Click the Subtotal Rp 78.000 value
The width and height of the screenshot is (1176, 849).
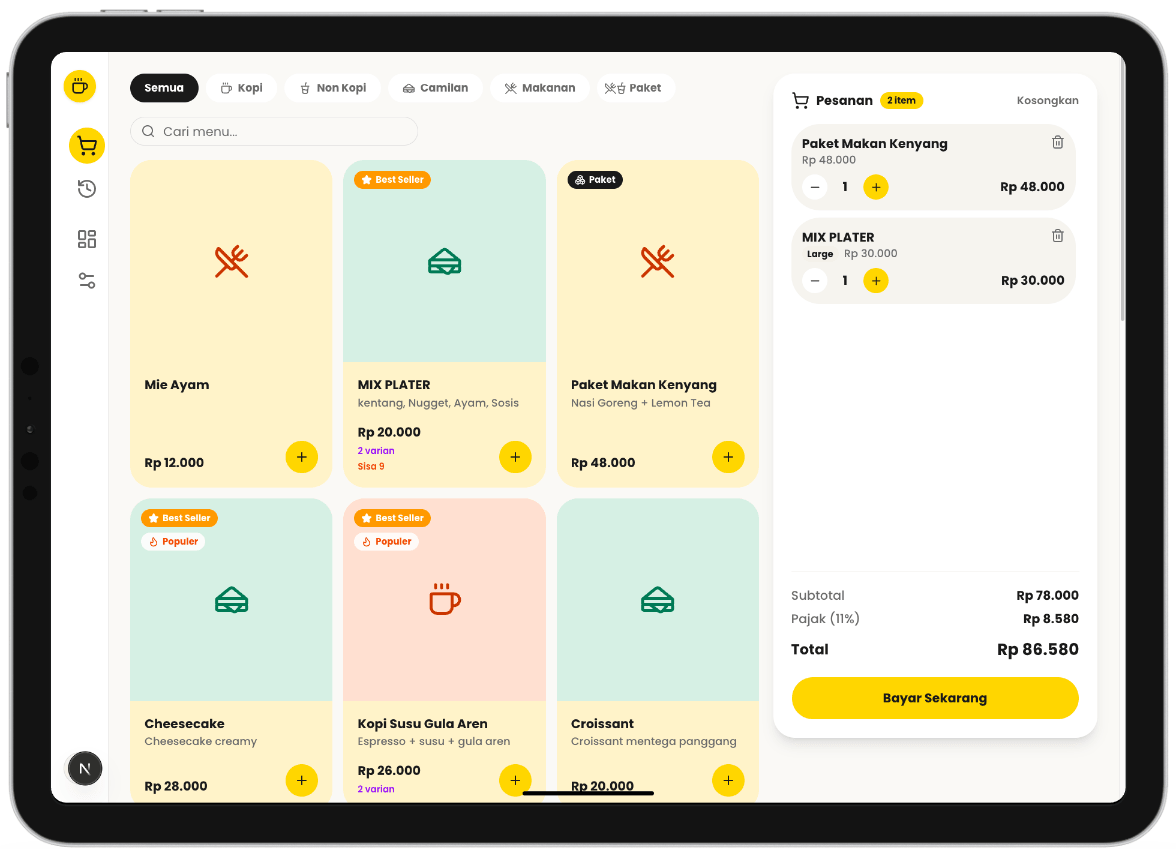click(1047, 596)
